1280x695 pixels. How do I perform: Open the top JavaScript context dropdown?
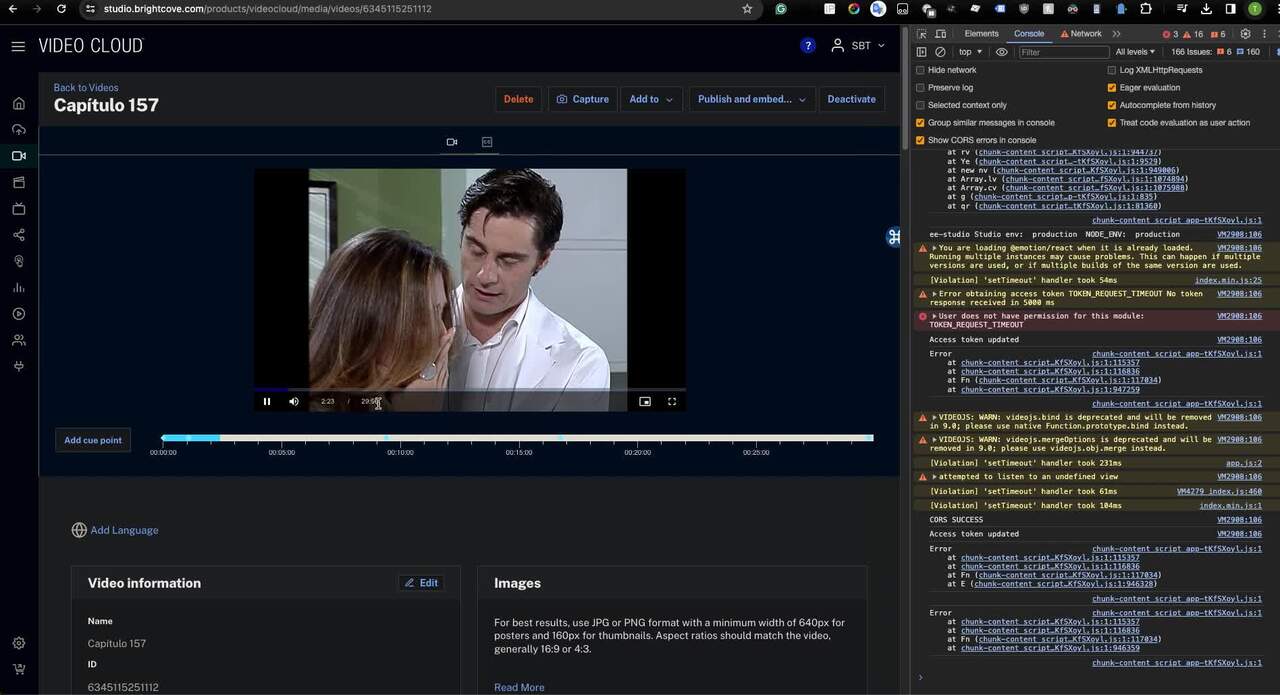(970, 52)
